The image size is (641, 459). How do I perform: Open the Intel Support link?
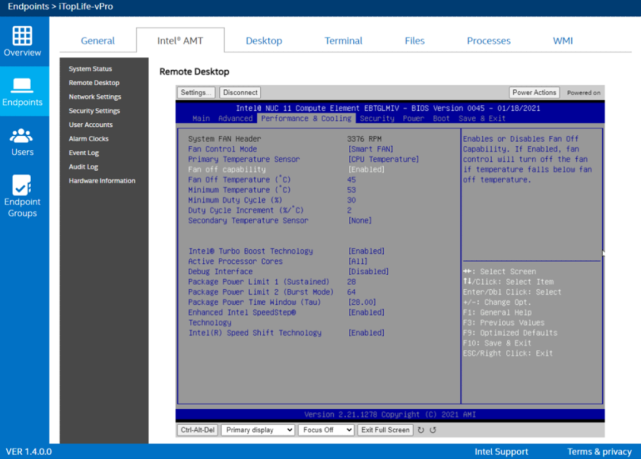[501, 451]
